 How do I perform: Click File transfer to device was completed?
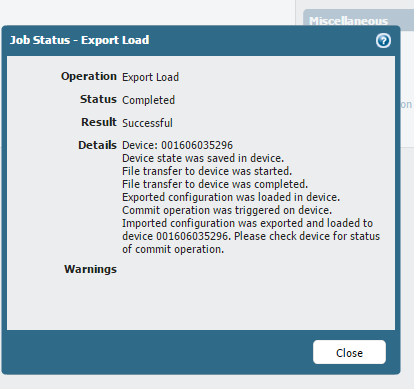click(x=215, y=184)
